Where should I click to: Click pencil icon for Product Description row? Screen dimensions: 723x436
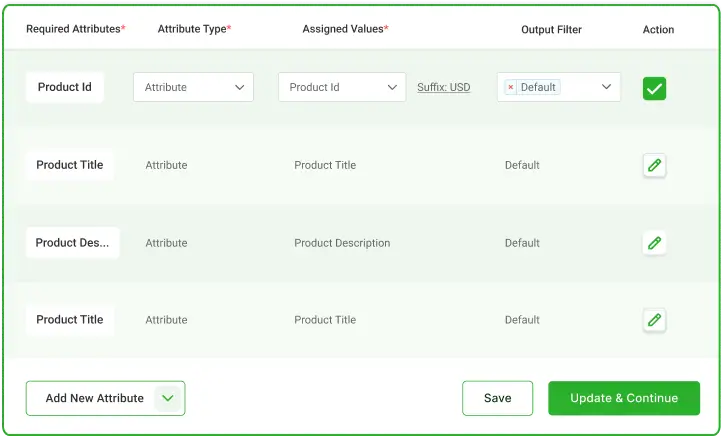(654, 243)
